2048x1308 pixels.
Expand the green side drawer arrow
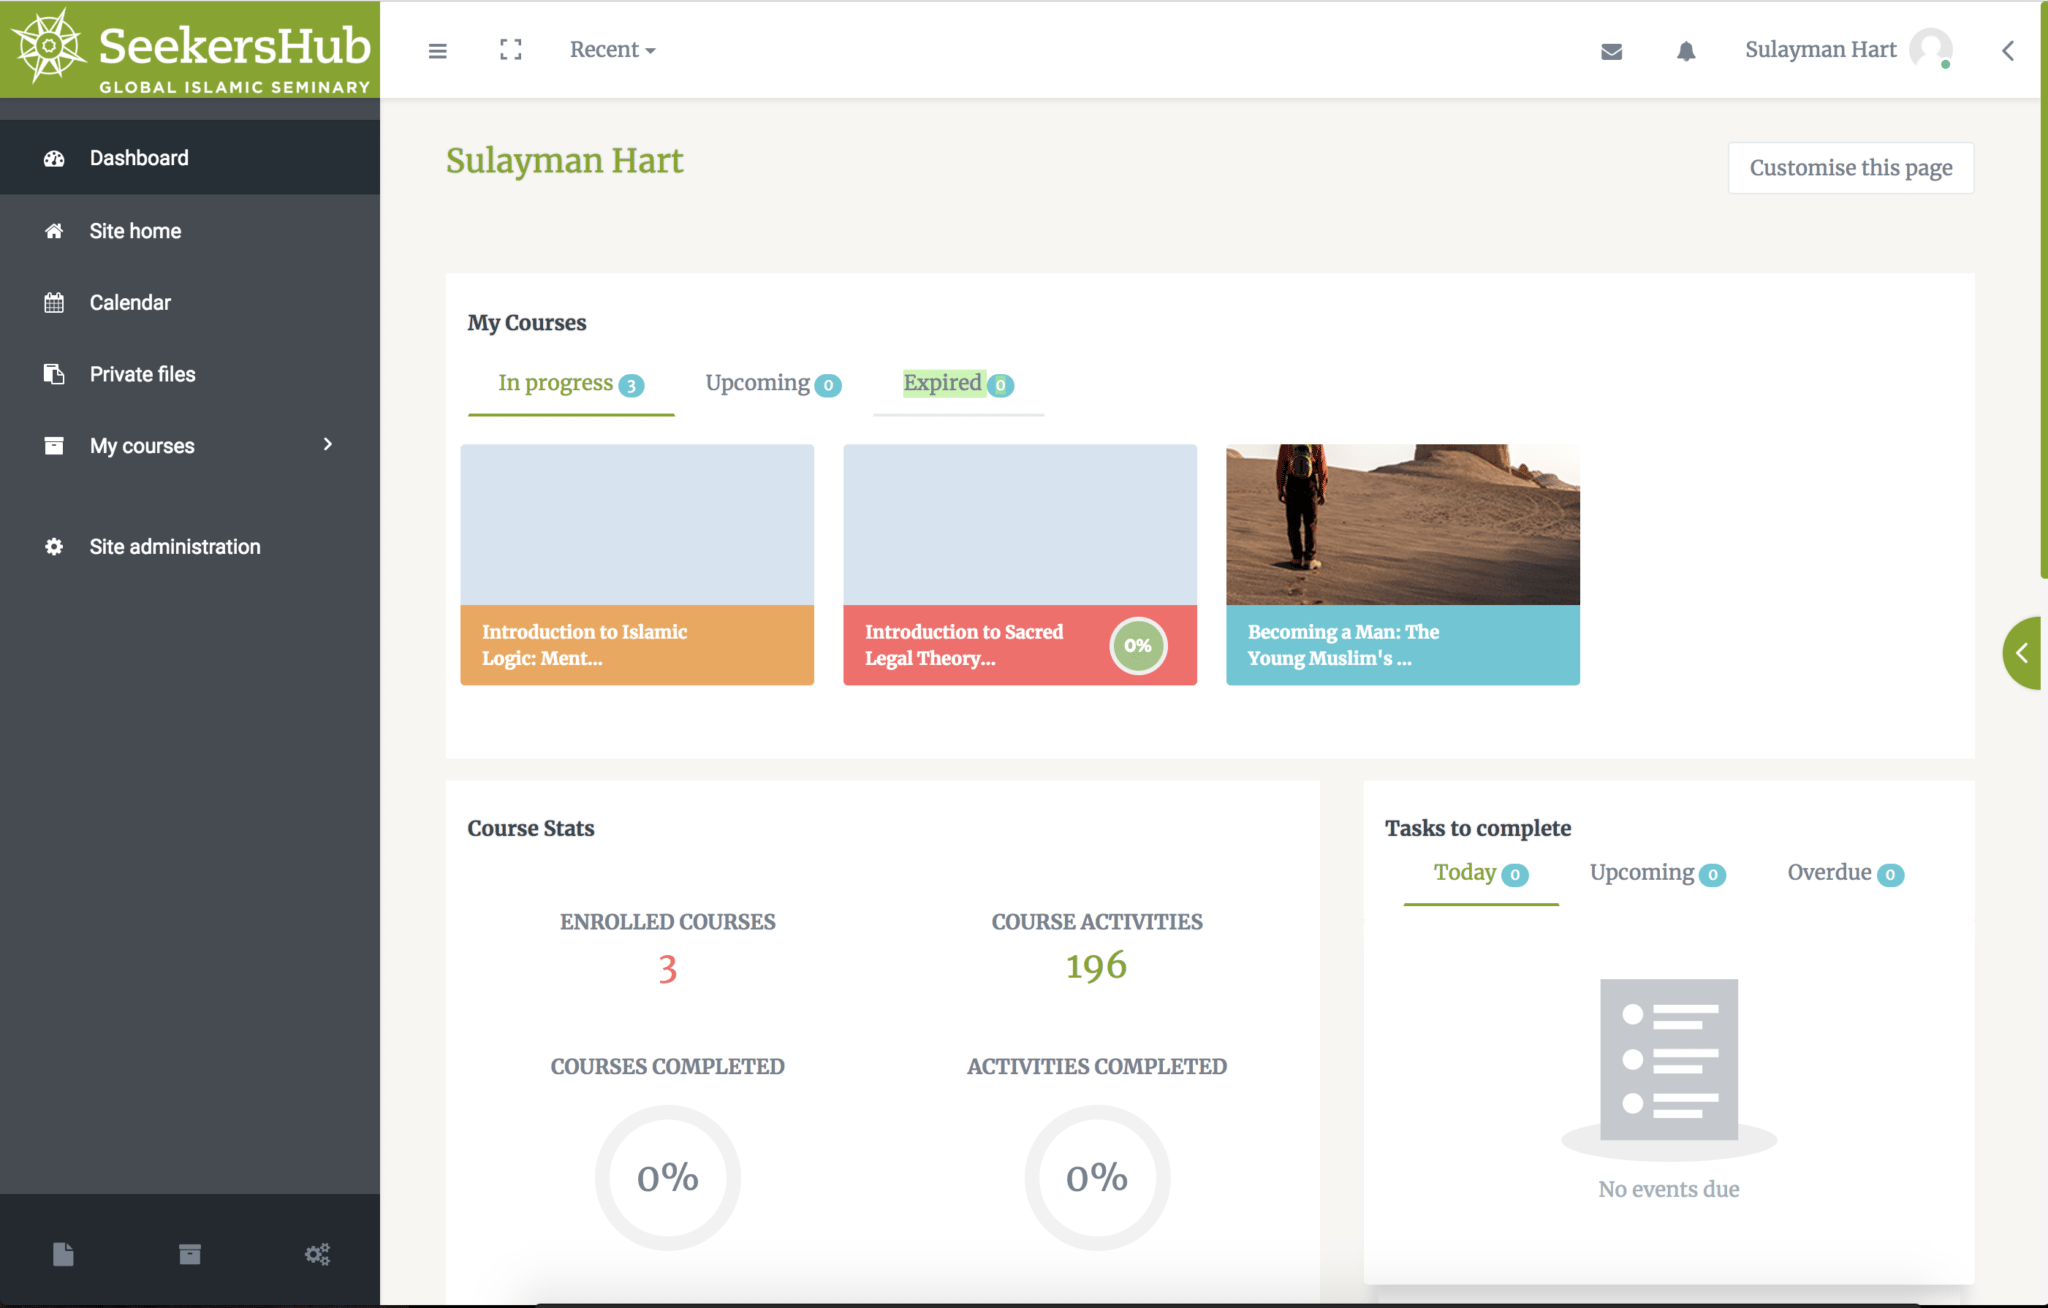click(x=2022, y=653)
